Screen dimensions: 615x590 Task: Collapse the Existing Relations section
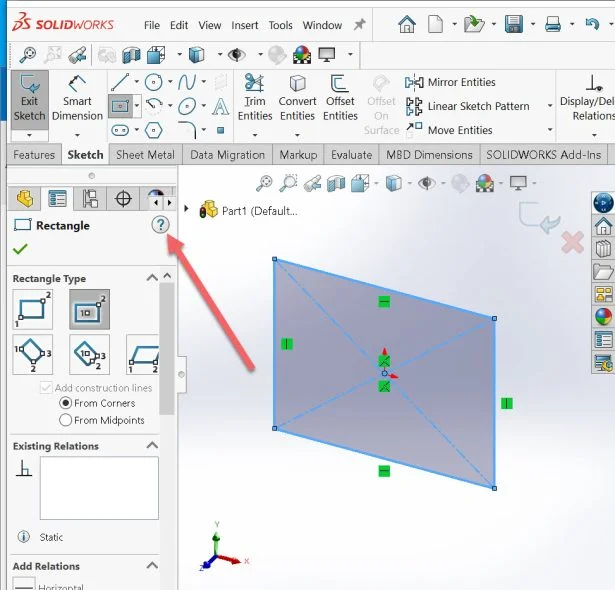click(x=152, y=446)
